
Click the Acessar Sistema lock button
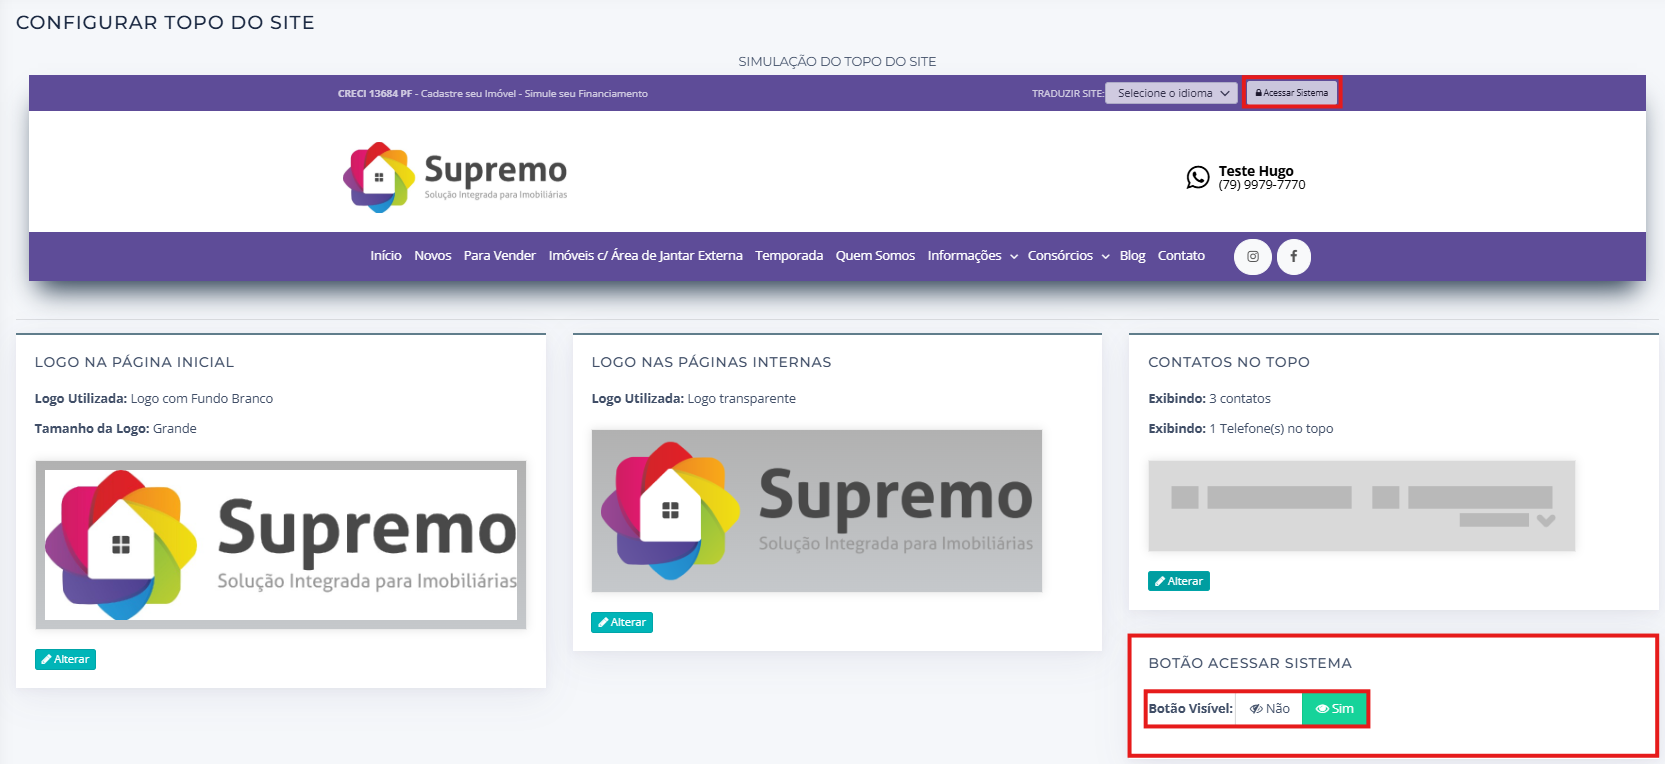(x=1292, y=93)
